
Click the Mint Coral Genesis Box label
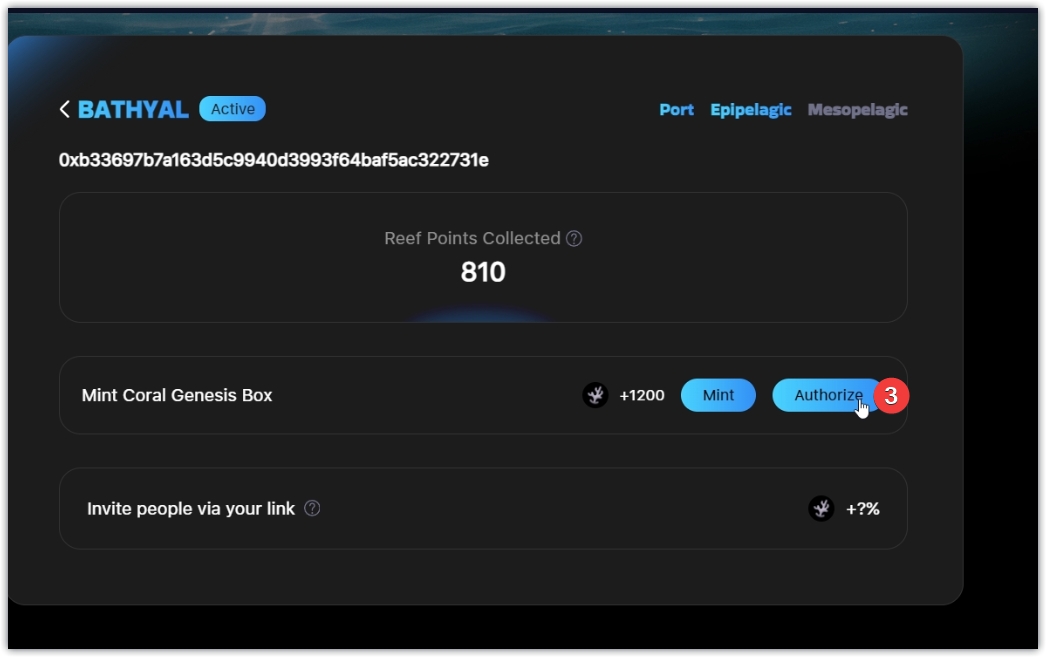click(177, 395)
